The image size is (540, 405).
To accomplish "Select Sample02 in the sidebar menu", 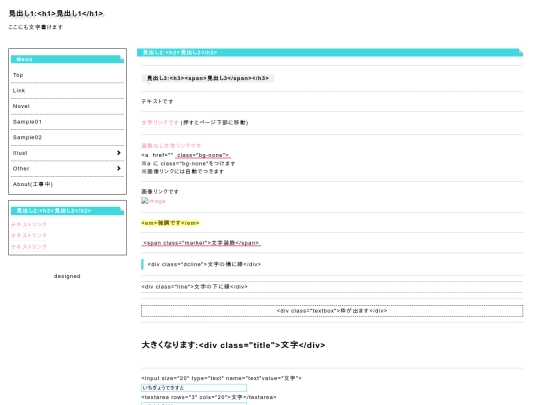I will pyautogui.click(x=67, y=137).
